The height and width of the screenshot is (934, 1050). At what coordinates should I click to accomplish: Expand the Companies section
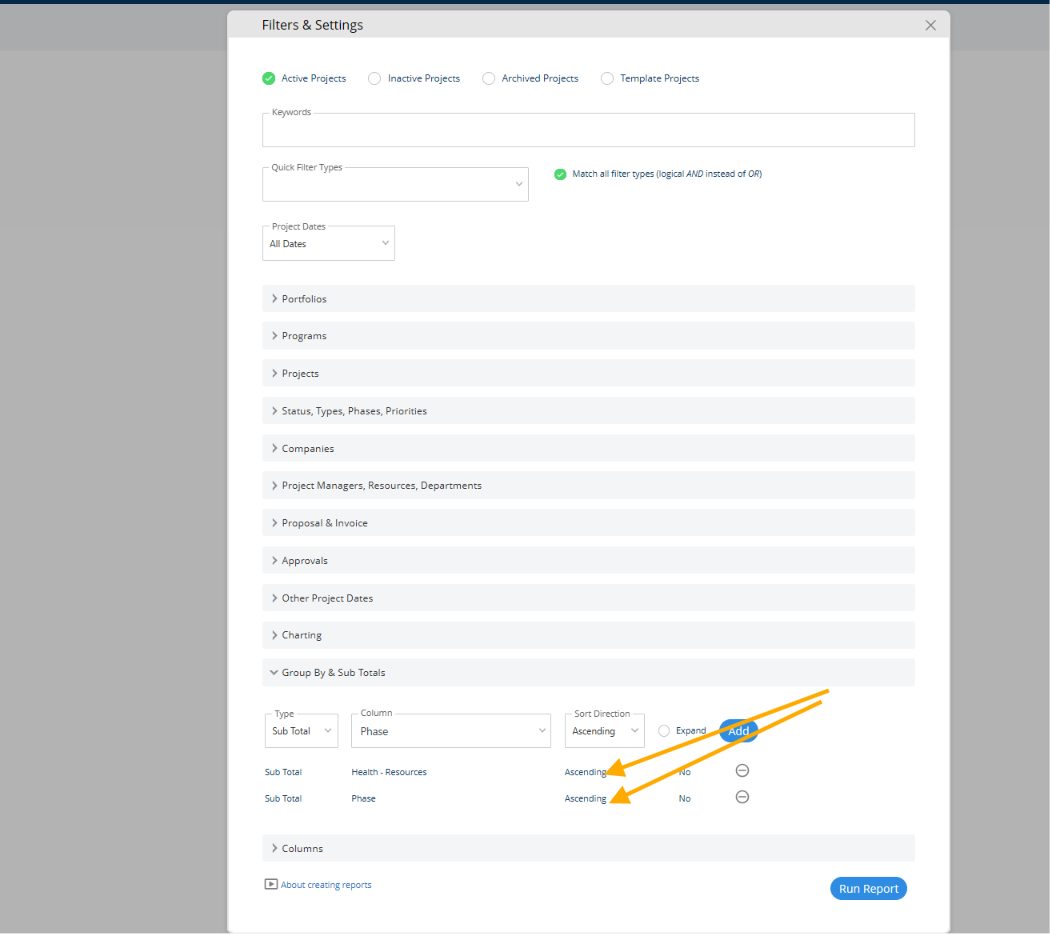588,448
